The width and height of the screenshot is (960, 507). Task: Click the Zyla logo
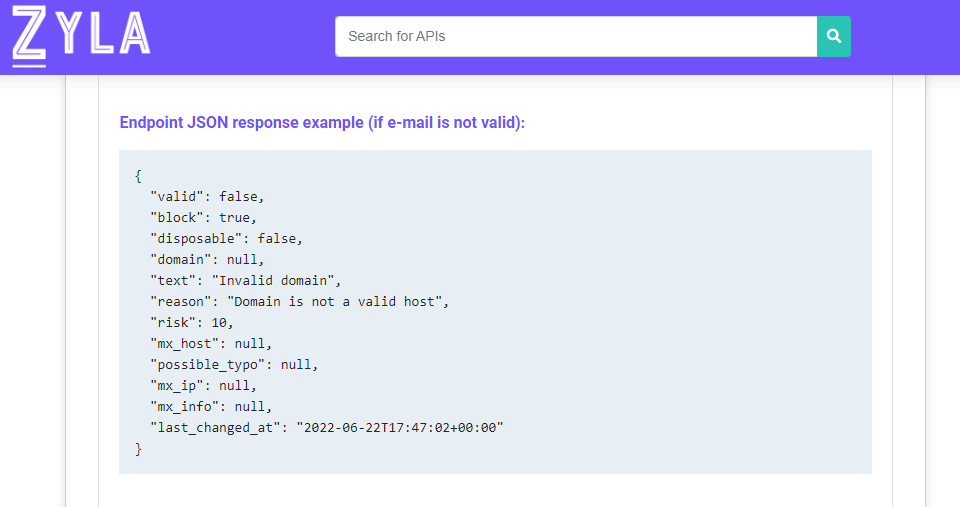tap(81, 36)
